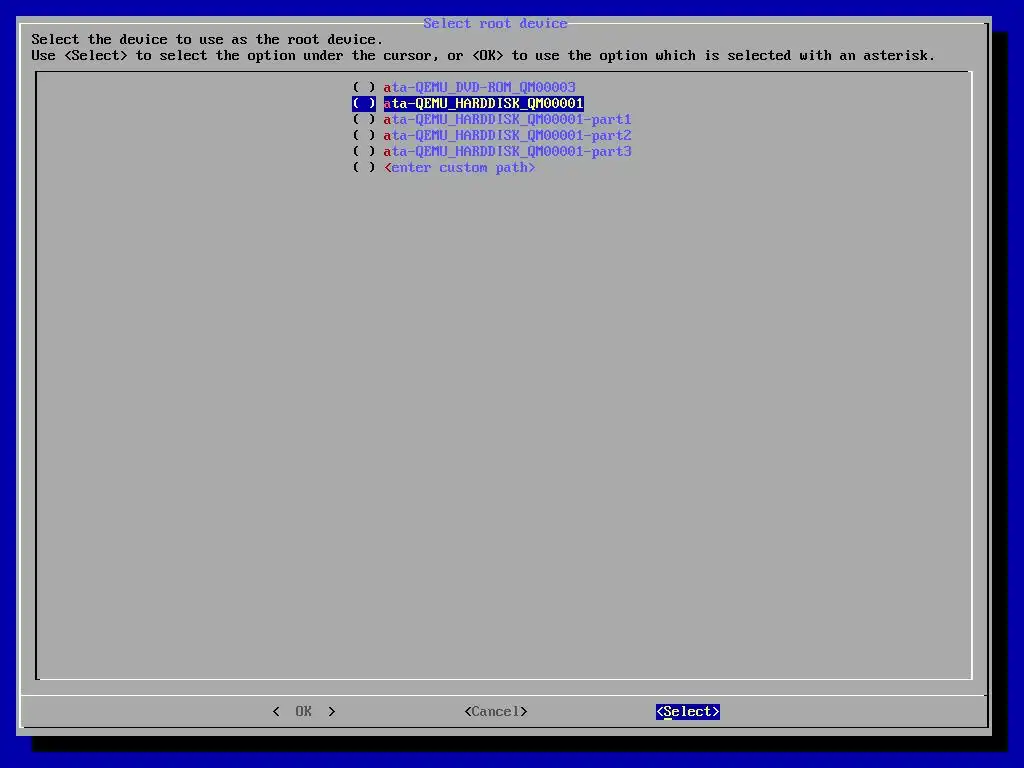
Task: Pick the <enter custom path> option text
Action: (x=460, y=167)
